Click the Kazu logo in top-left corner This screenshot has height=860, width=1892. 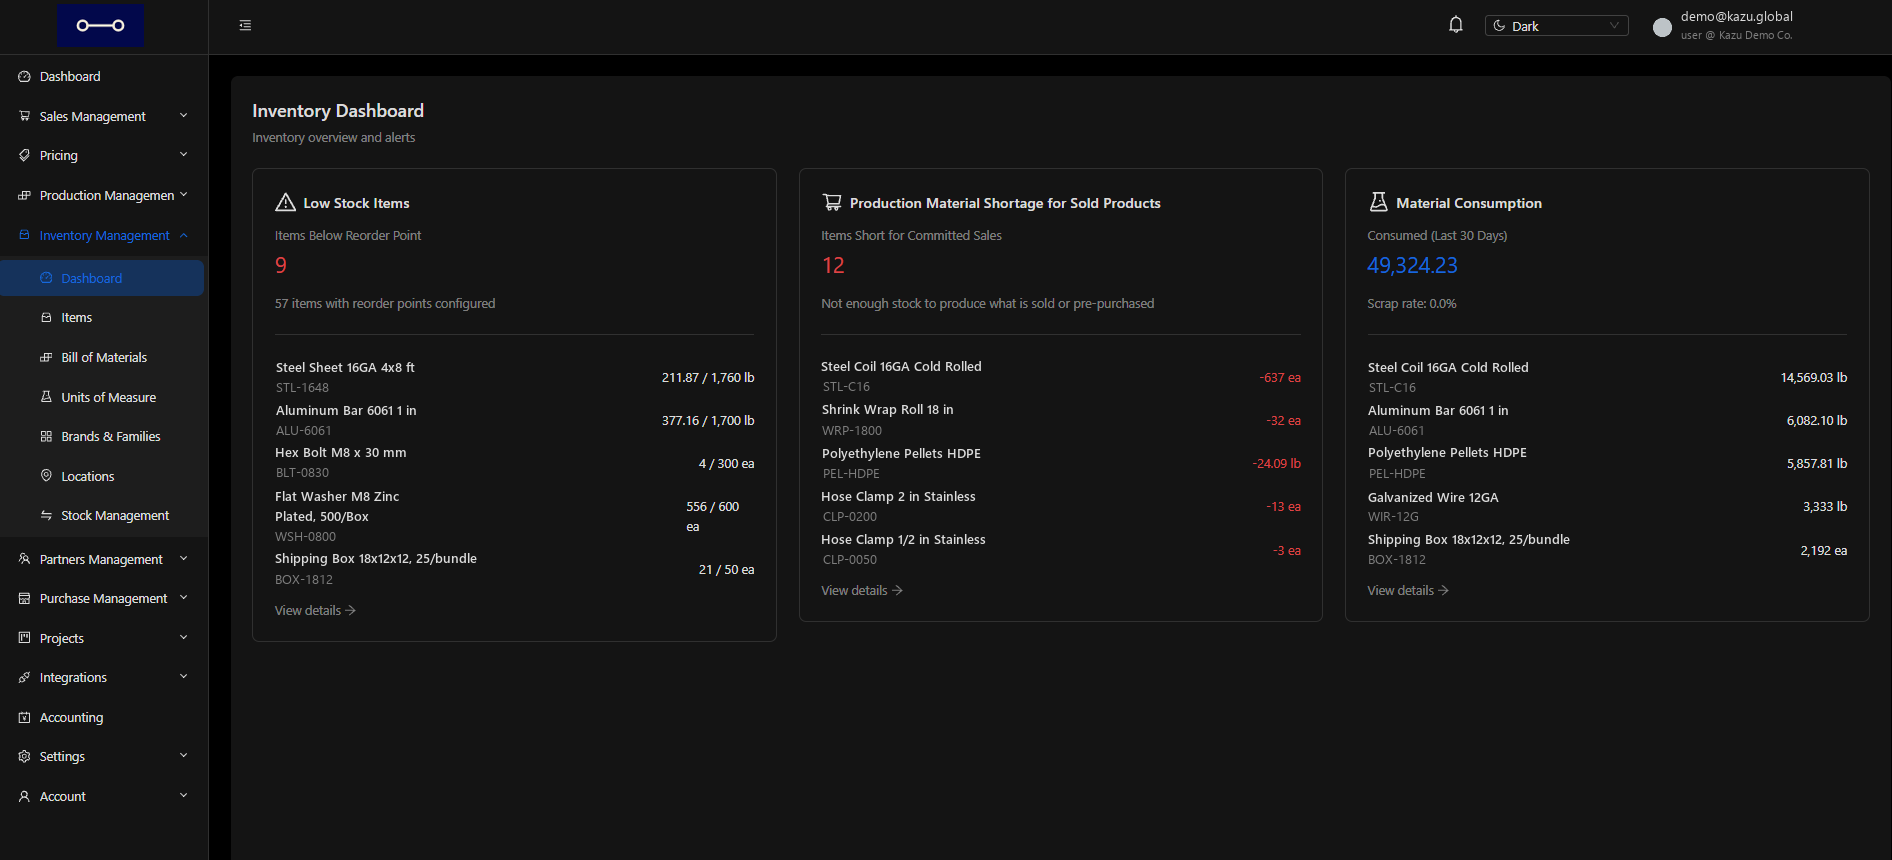point(100,26)
